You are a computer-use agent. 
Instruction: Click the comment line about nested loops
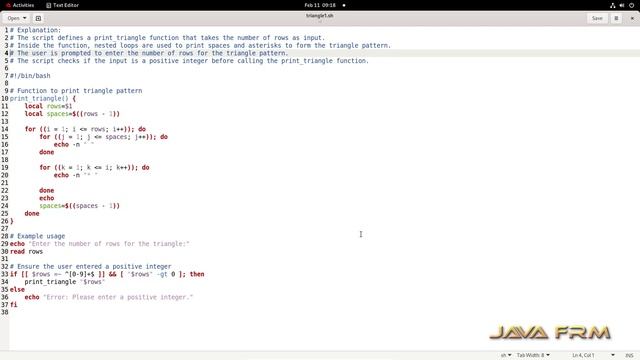click(x=200, y=46)
